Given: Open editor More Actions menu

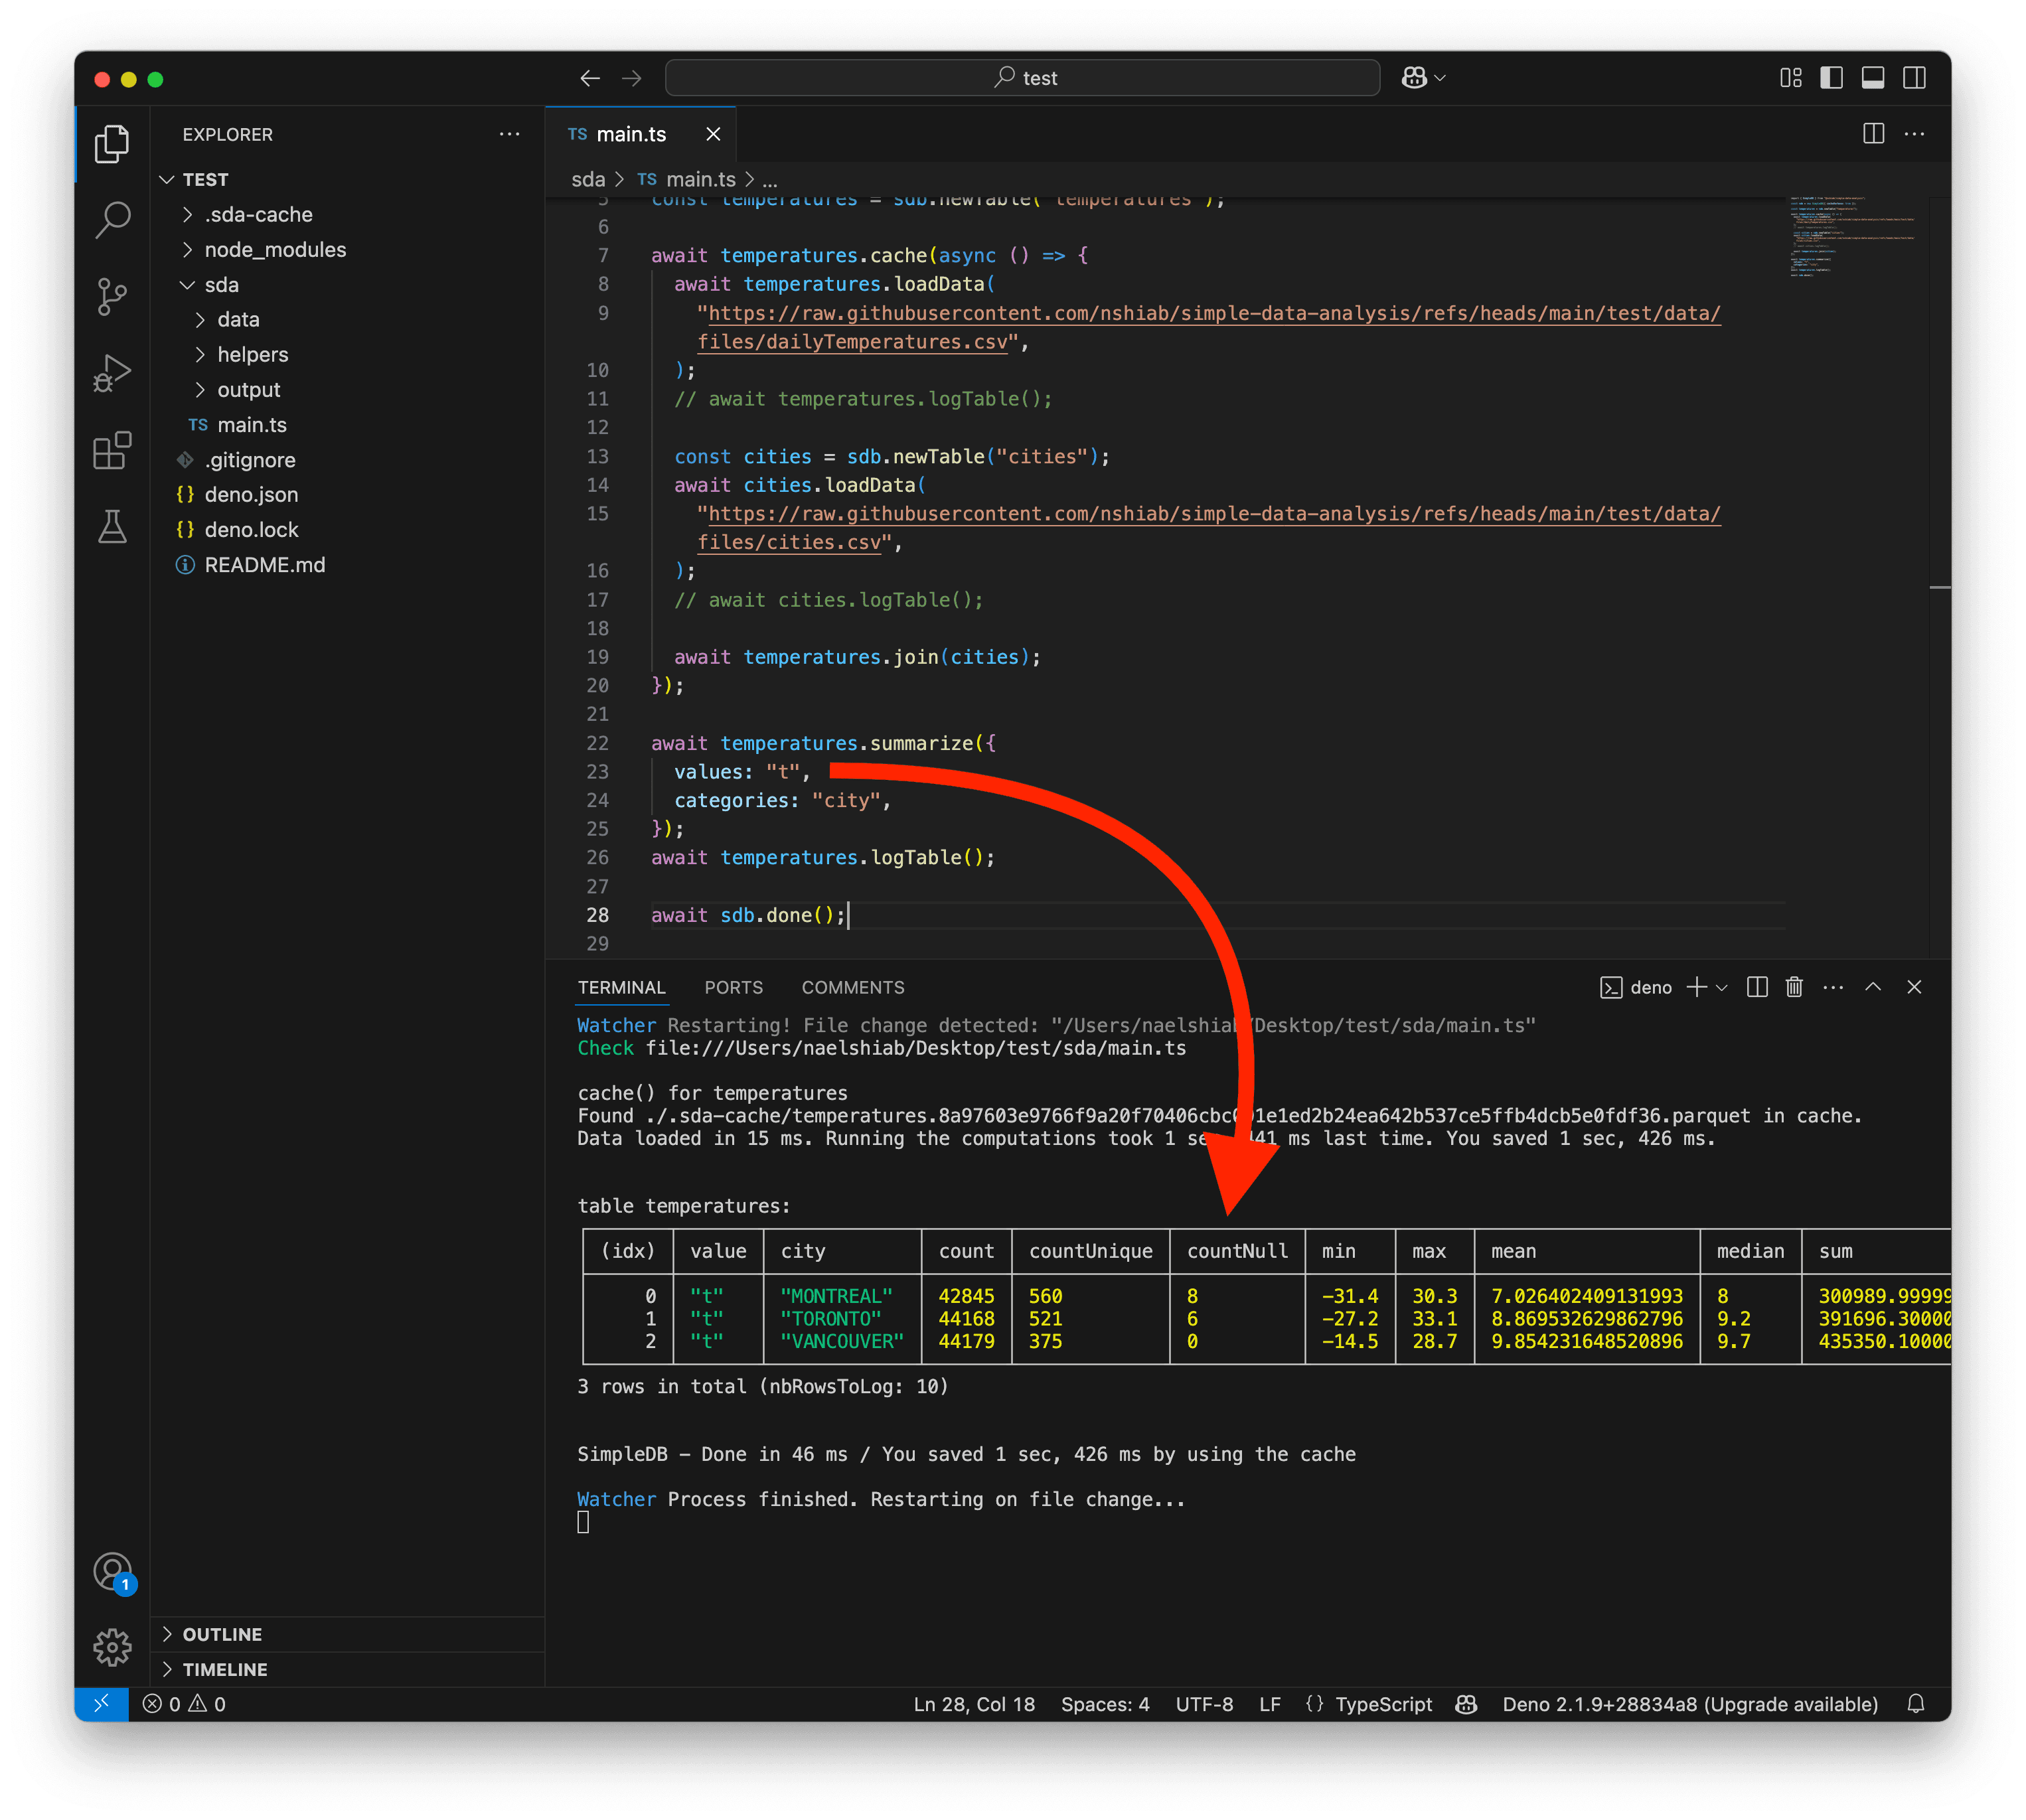Looking at the screenshot, I should coord(1914,134).
